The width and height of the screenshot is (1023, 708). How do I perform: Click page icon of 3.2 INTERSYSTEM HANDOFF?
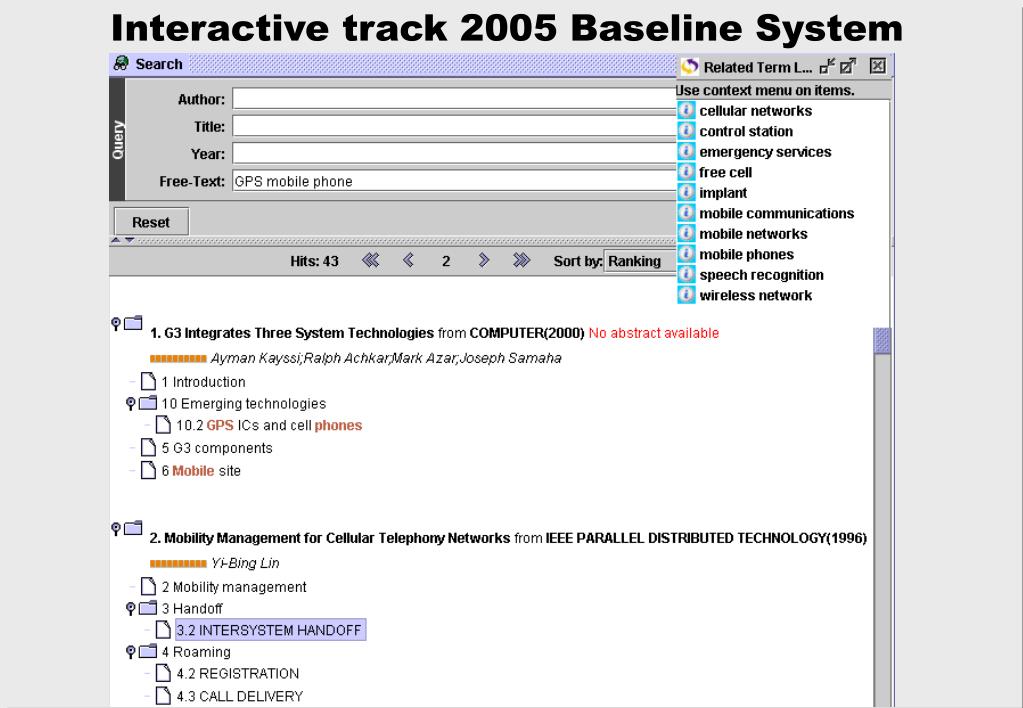coord(163,630)
